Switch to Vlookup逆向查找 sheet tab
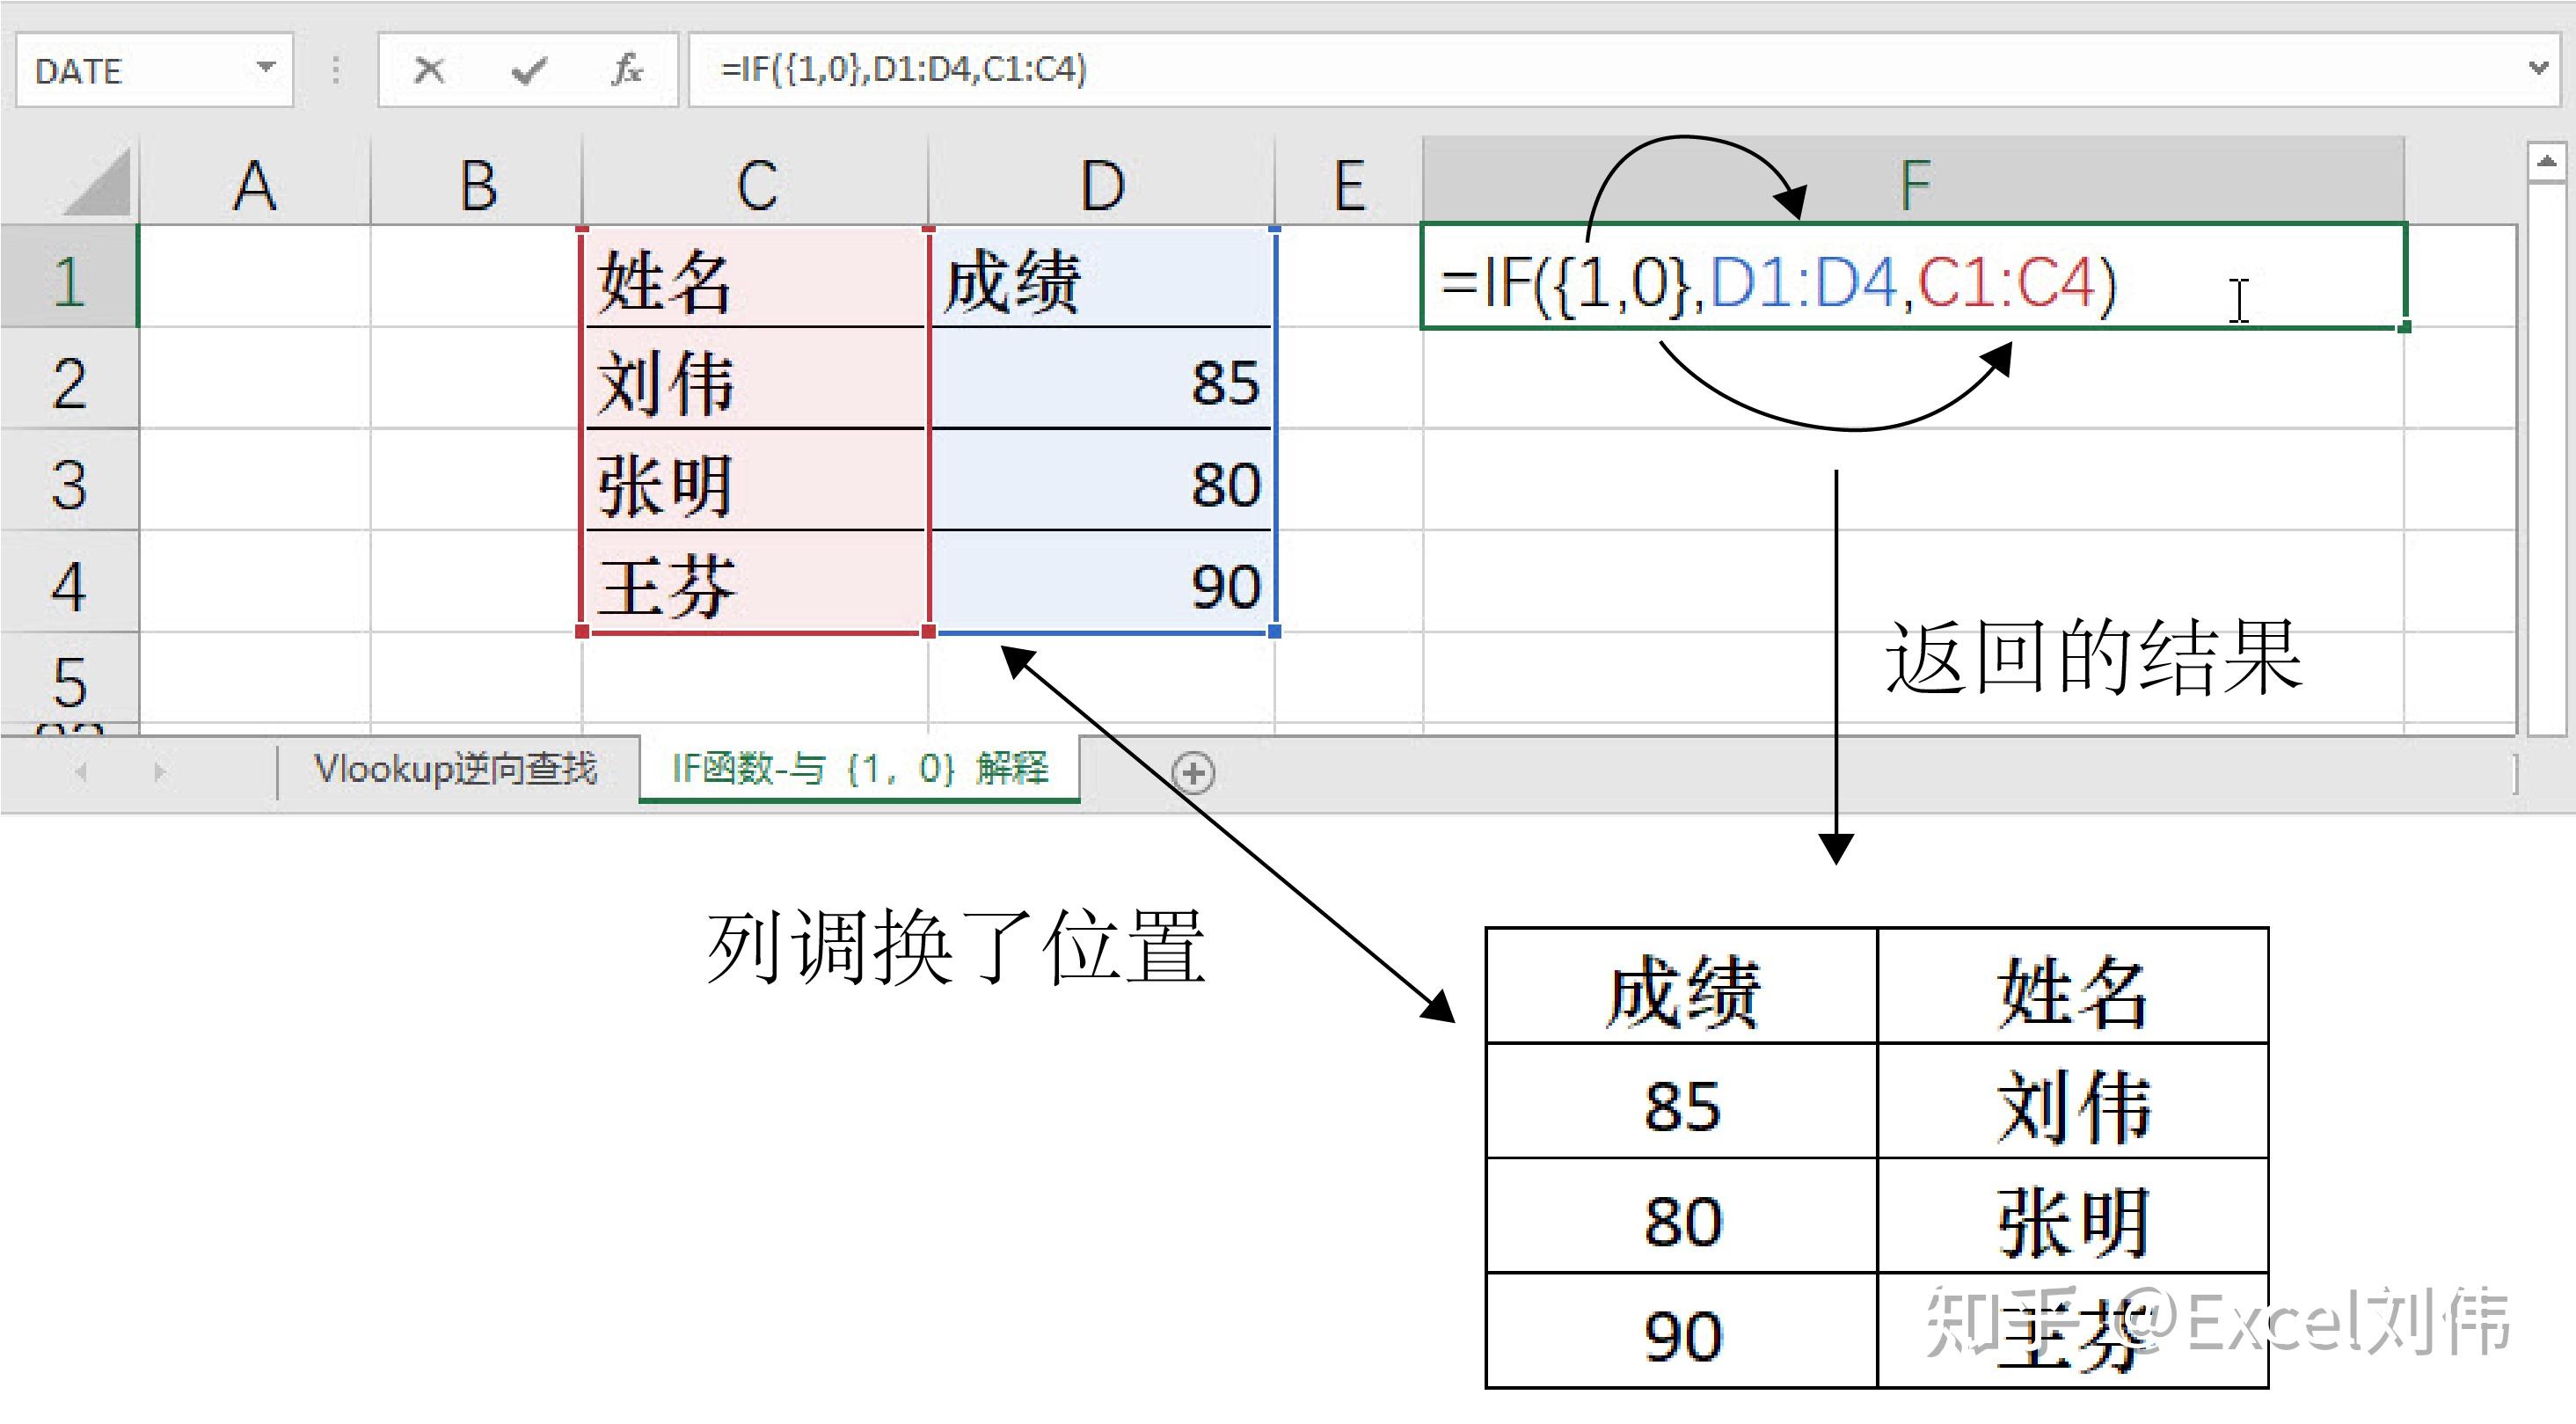2576x1424 pixels. (456, 769)
